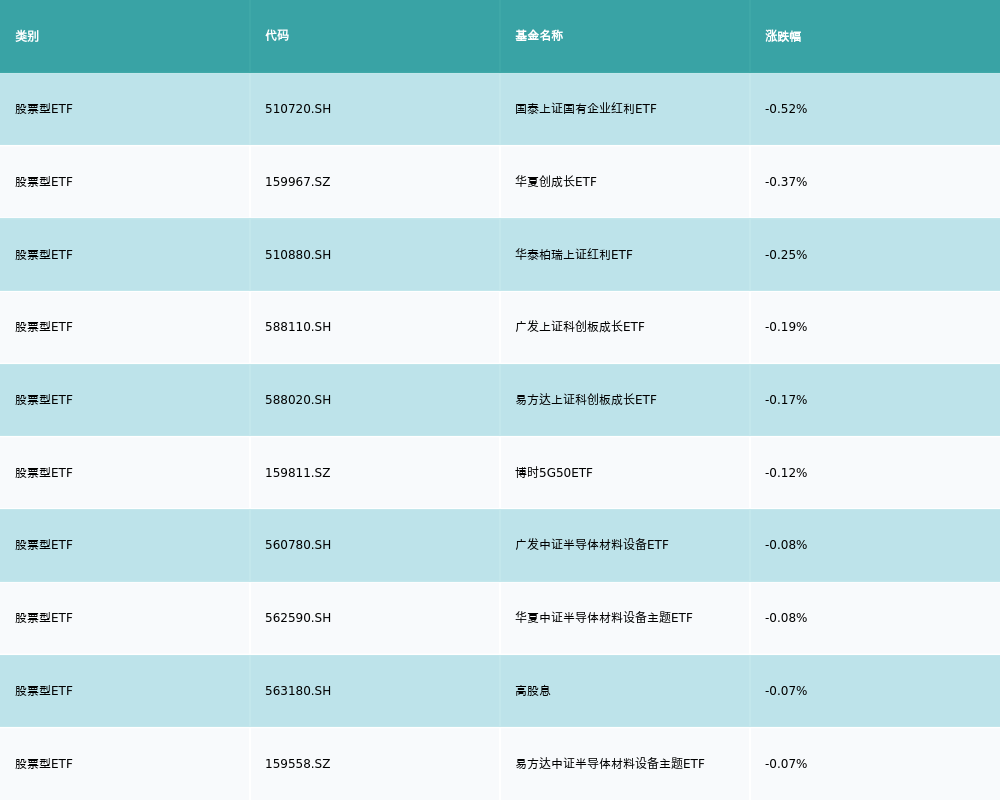The width and height of the screenshot is (1000, 800).
Task: Select fund name 广发中证半导体材料设备ETF
Action: point(592,545)
